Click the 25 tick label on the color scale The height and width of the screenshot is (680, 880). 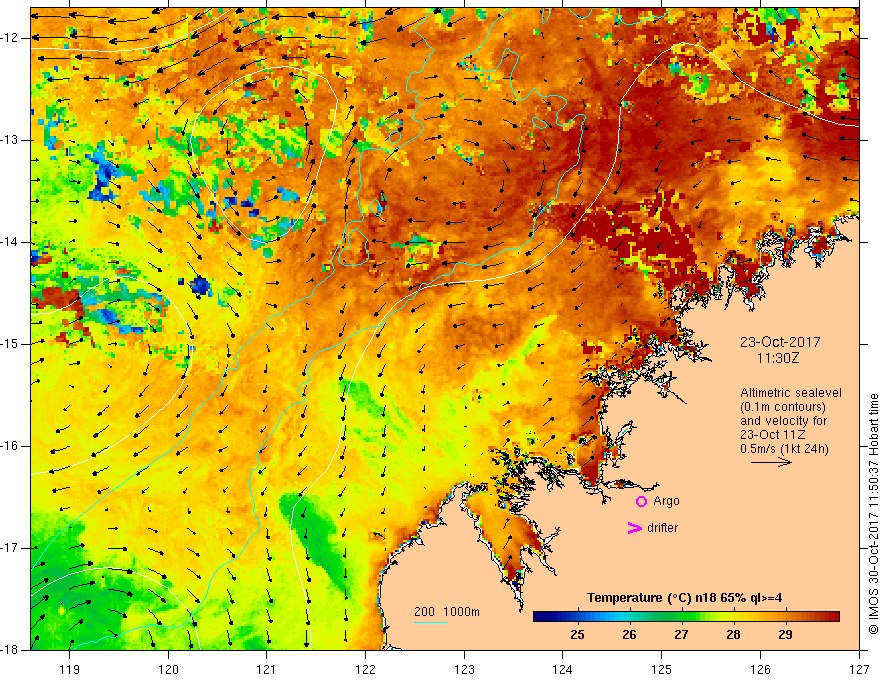pos(577,635)
